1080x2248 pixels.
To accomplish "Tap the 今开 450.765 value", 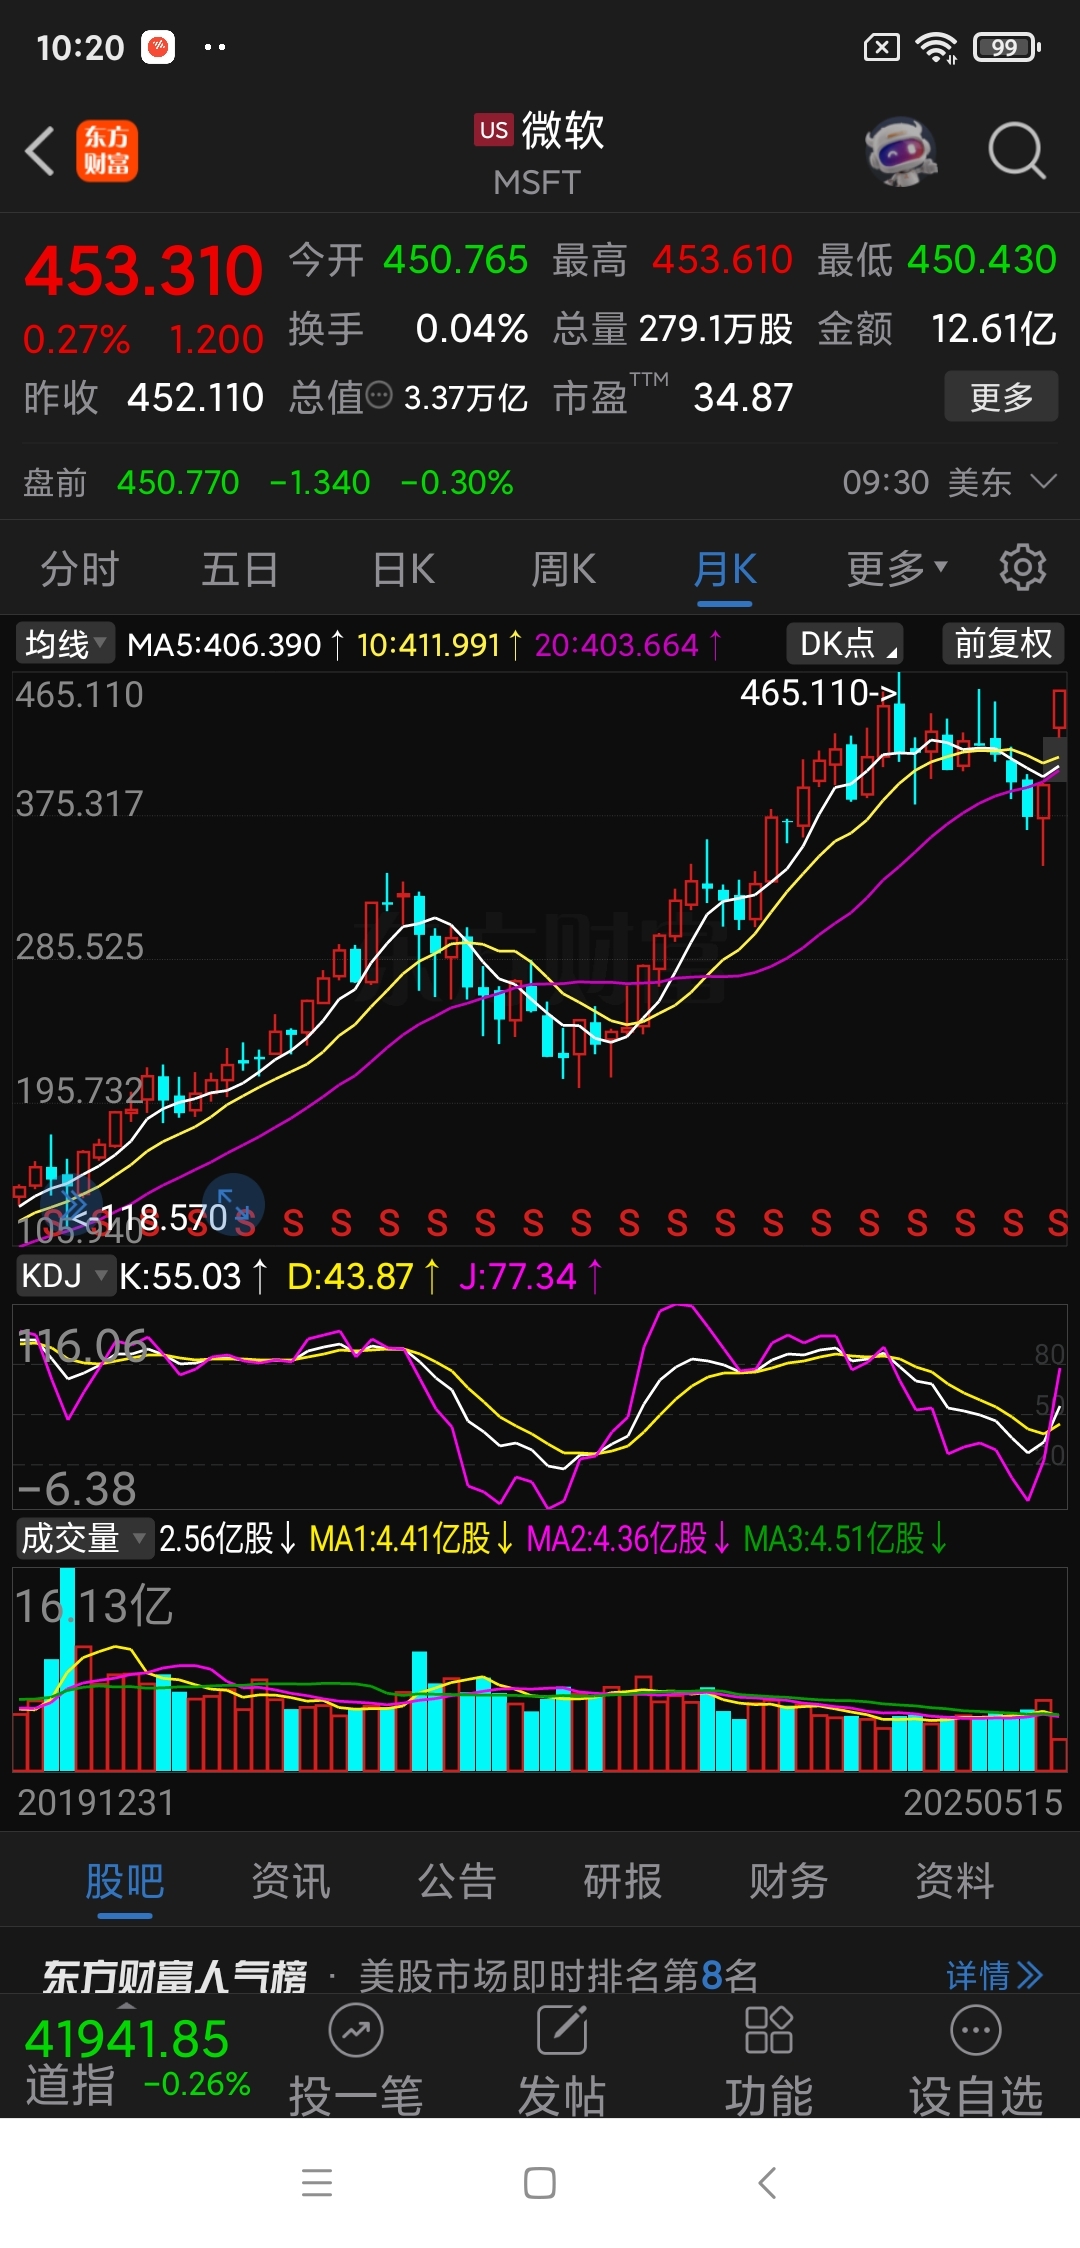I will coord(456,260).
